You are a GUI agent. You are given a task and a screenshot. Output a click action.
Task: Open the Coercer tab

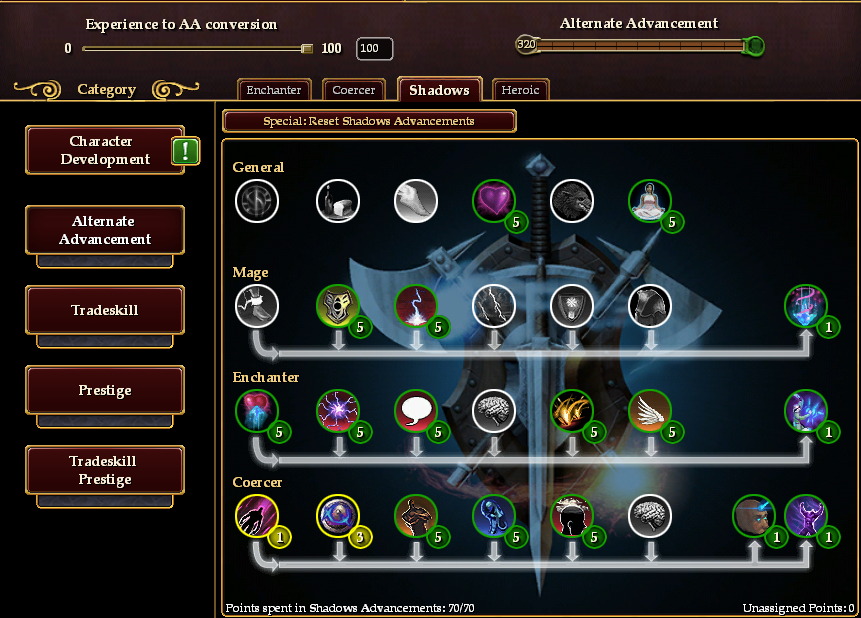(x=354, y=90)
